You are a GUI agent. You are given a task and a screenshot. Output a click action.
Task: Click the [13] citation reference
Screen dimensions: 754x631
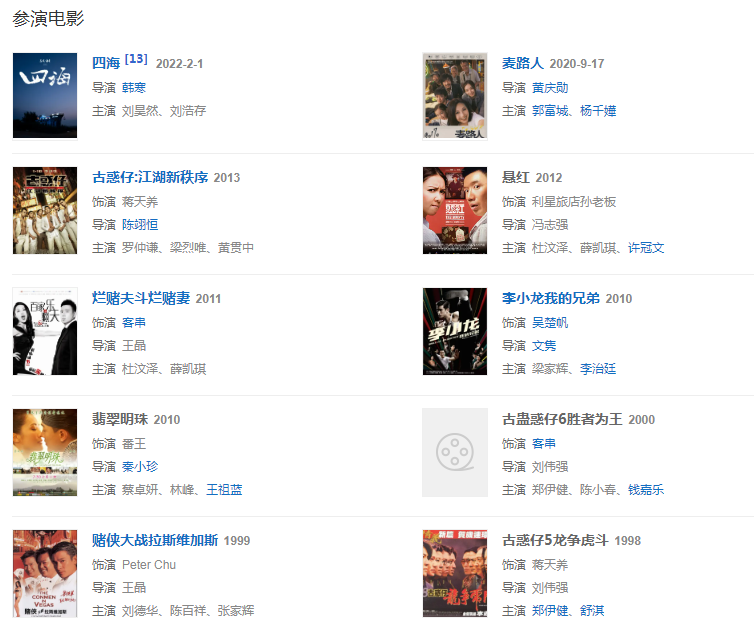click(136, 59)
